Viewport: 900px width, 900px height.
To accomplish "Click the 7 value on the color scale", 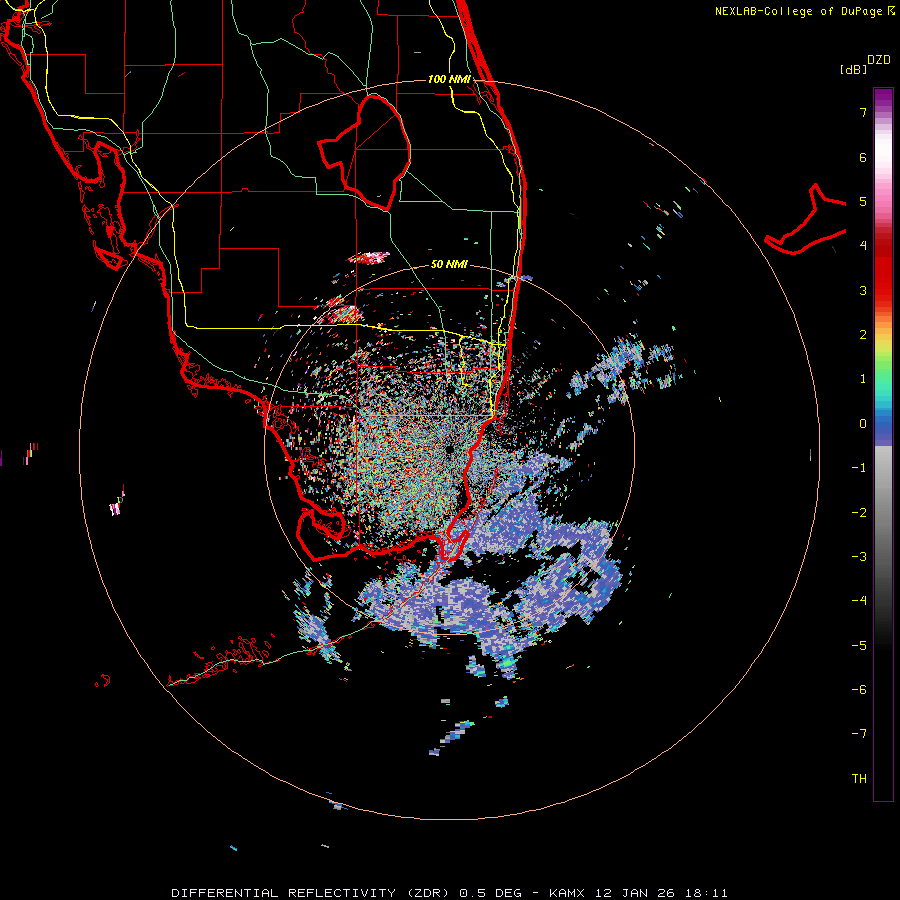I will [x=863, y=112].
